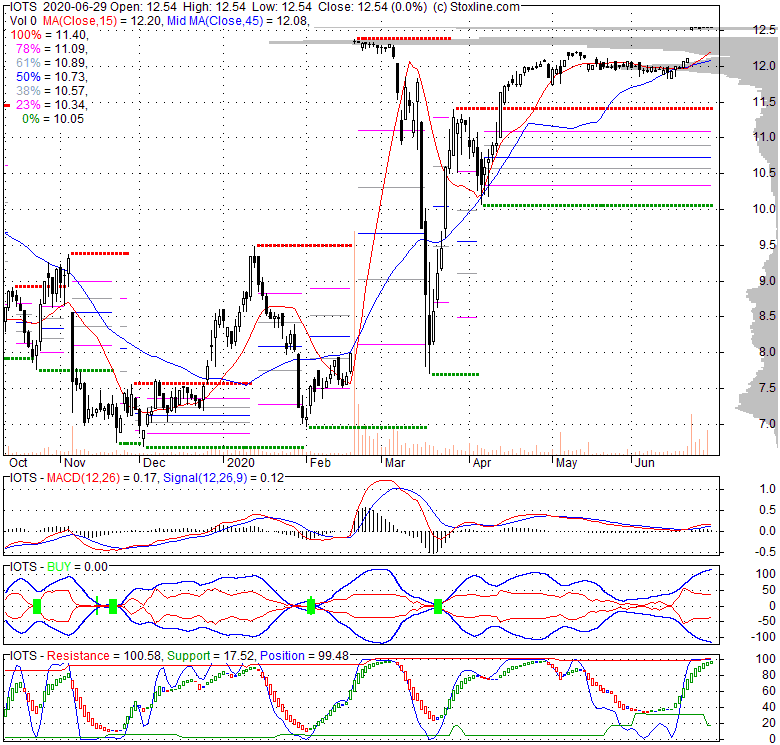The image size is (780, 745).
Task: Click the Low: 12.54 value
Action: tap(282, 7)
